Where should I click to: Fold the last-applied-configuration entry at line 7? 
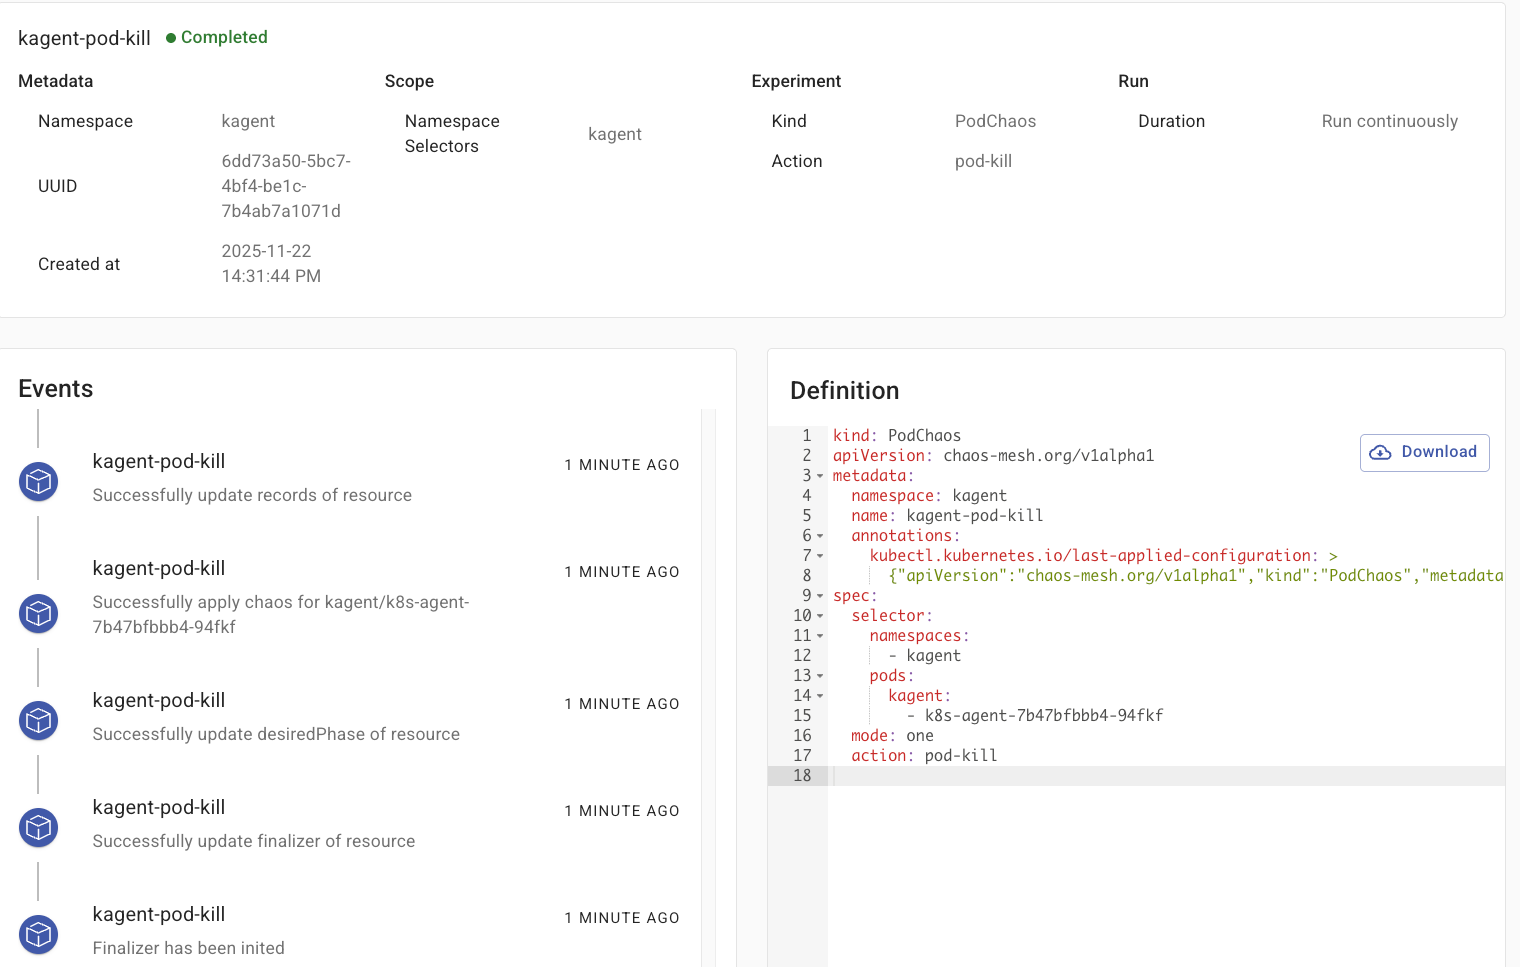[x=820, y=556]
